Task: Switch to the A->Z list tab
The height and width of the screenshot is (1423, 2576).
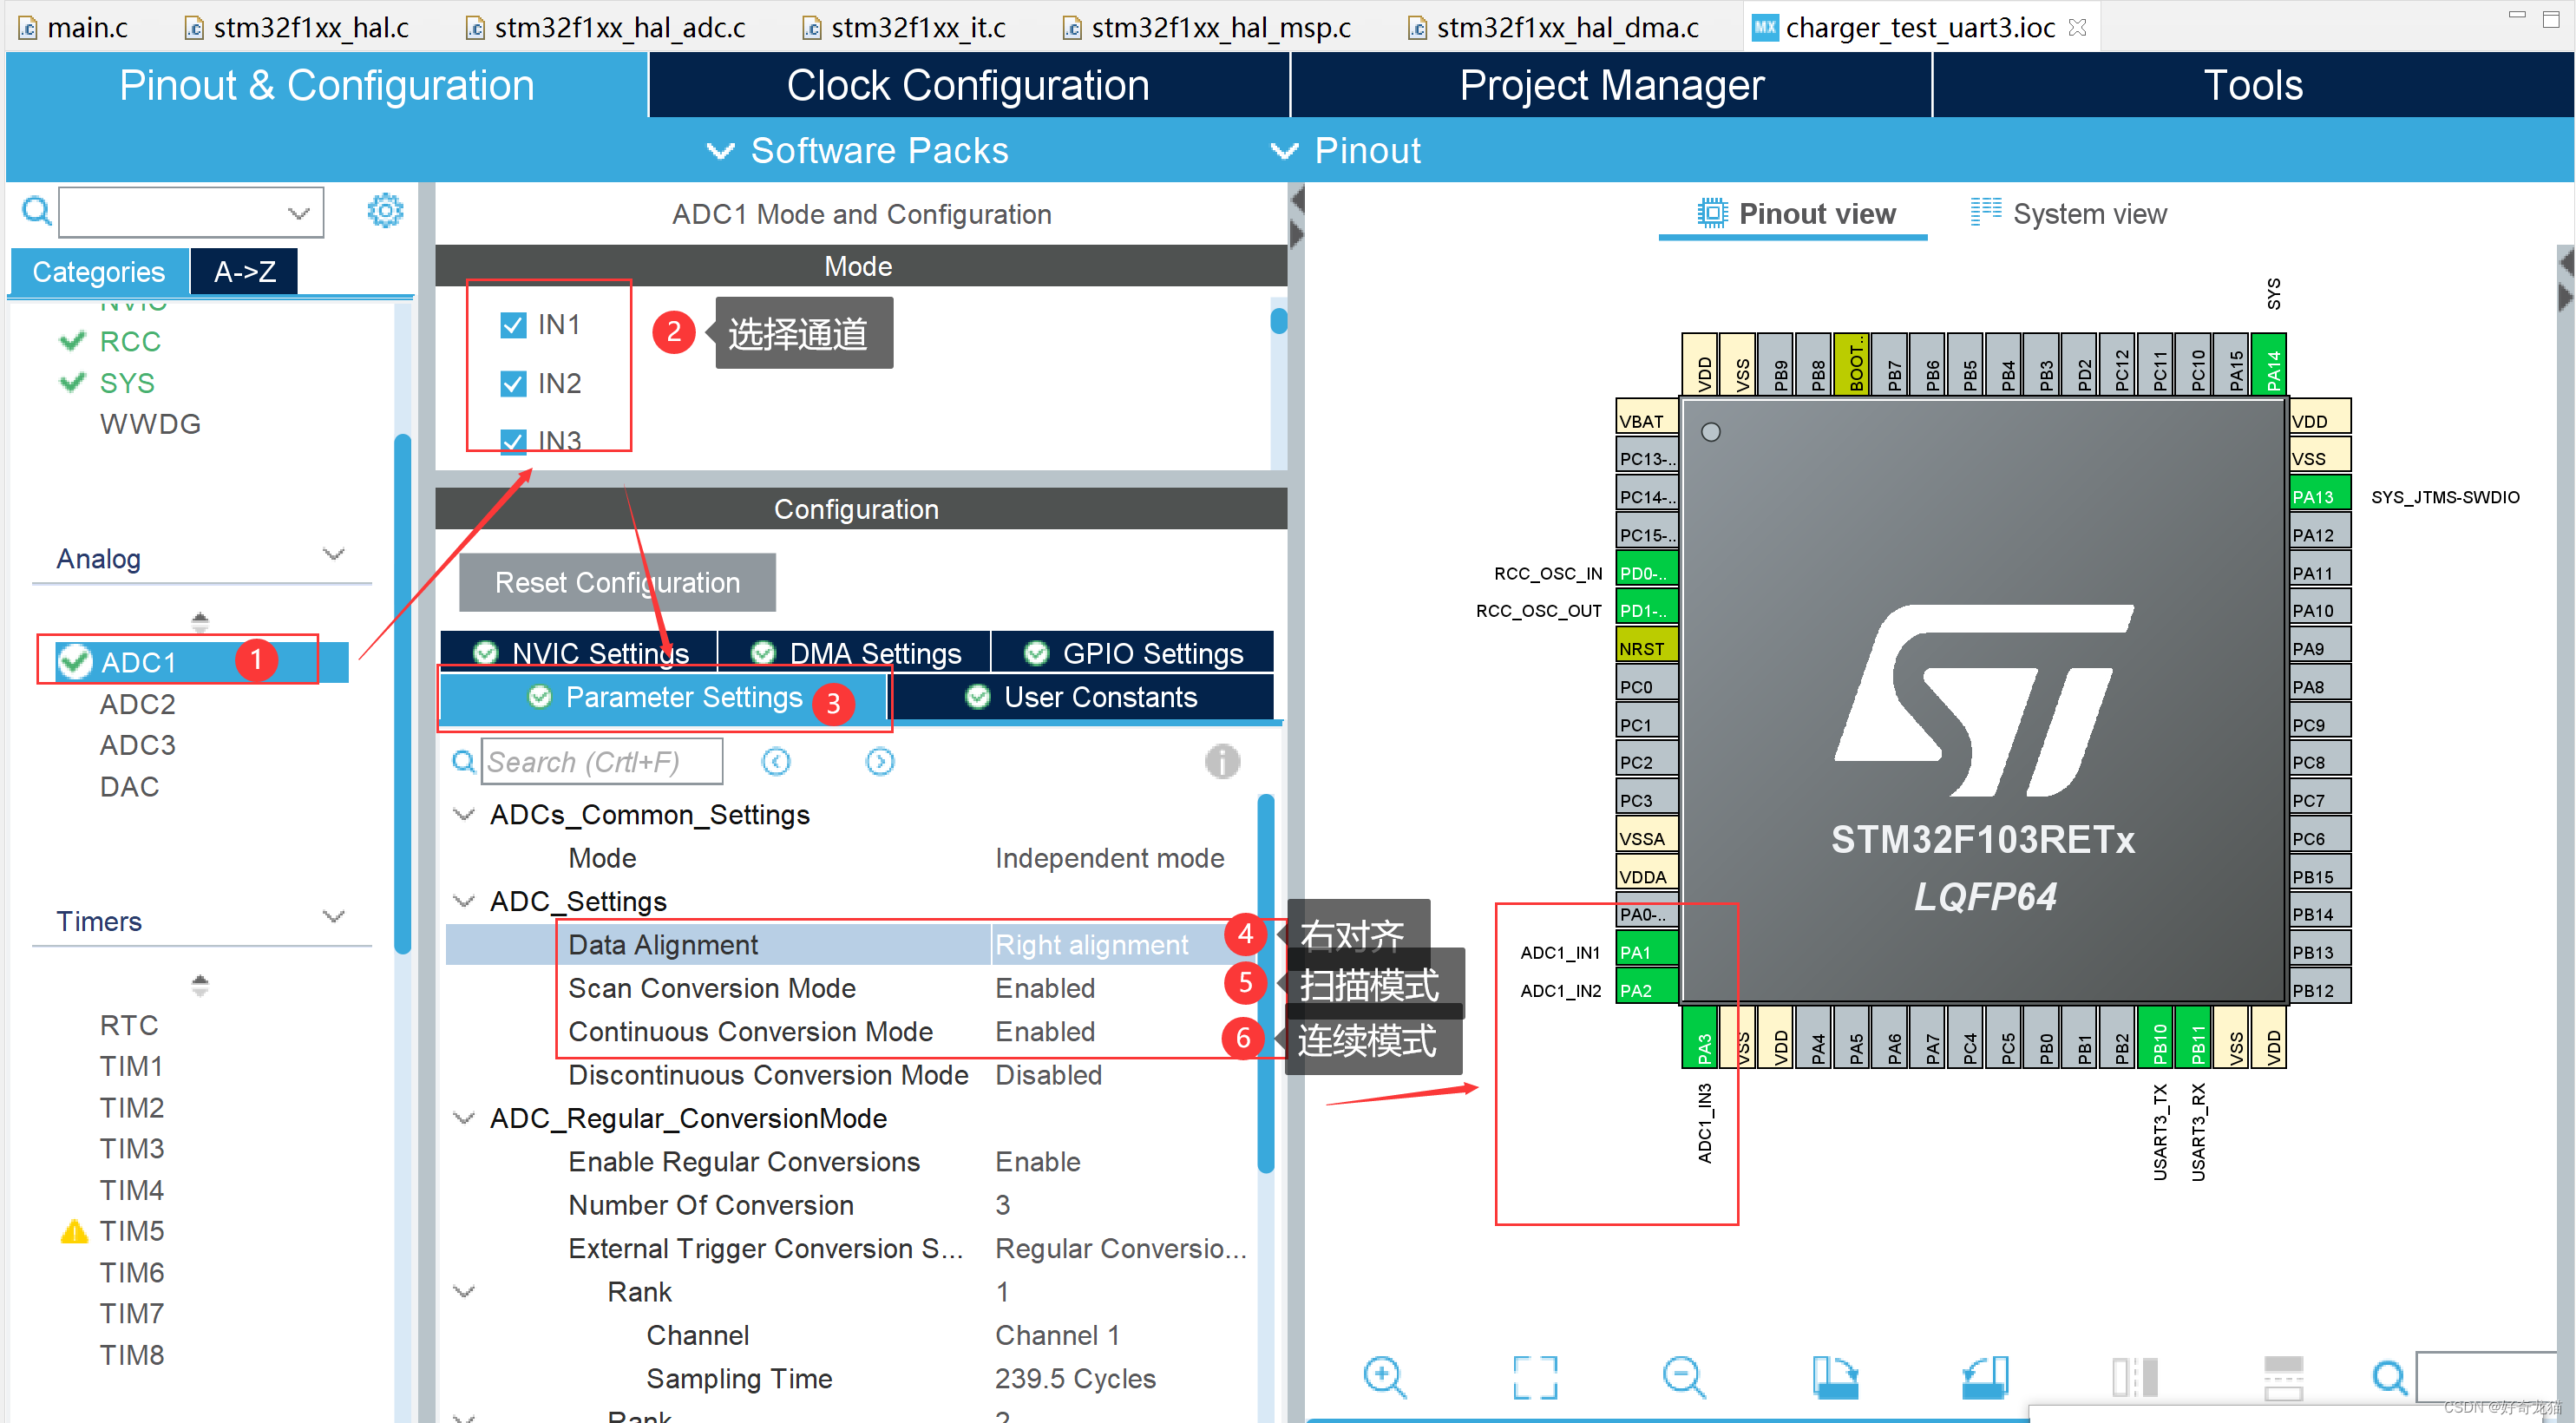Action: click(x=244, y=271)
